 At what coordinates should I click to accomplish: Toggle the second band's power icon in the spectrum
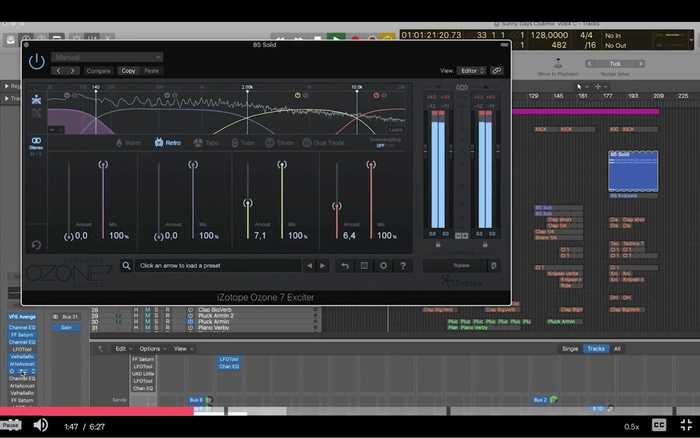[167, 96]
